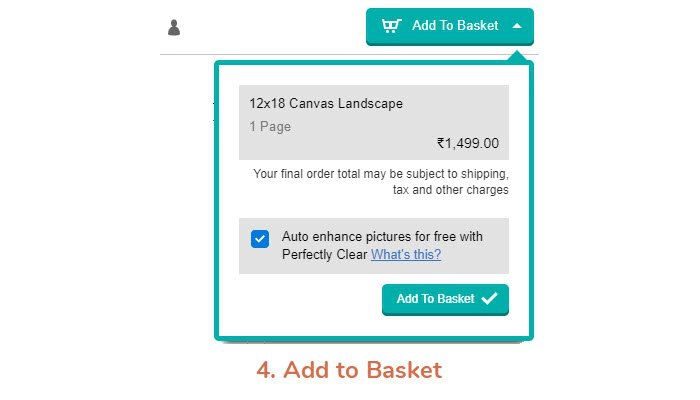Click the teal pointer triangle atop the popup
The image size is (700, 400).
click(516, 56)
